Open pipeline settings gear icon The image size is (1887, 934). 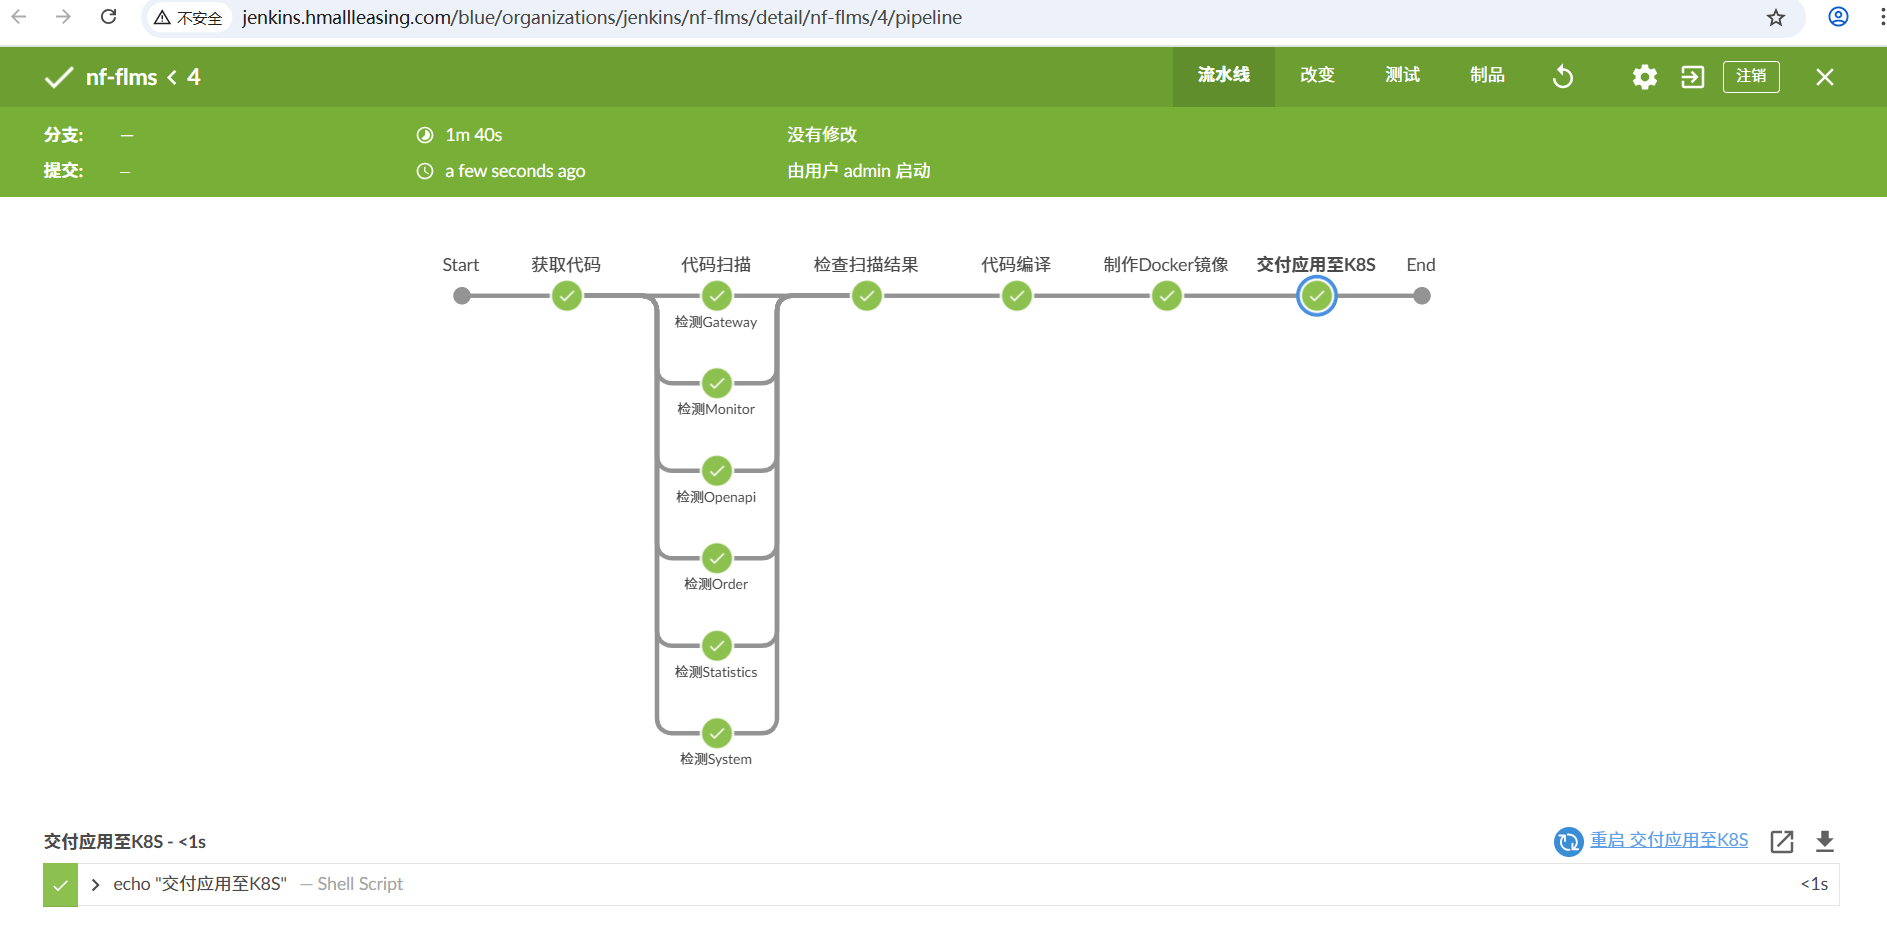(x=1644, y=77)
